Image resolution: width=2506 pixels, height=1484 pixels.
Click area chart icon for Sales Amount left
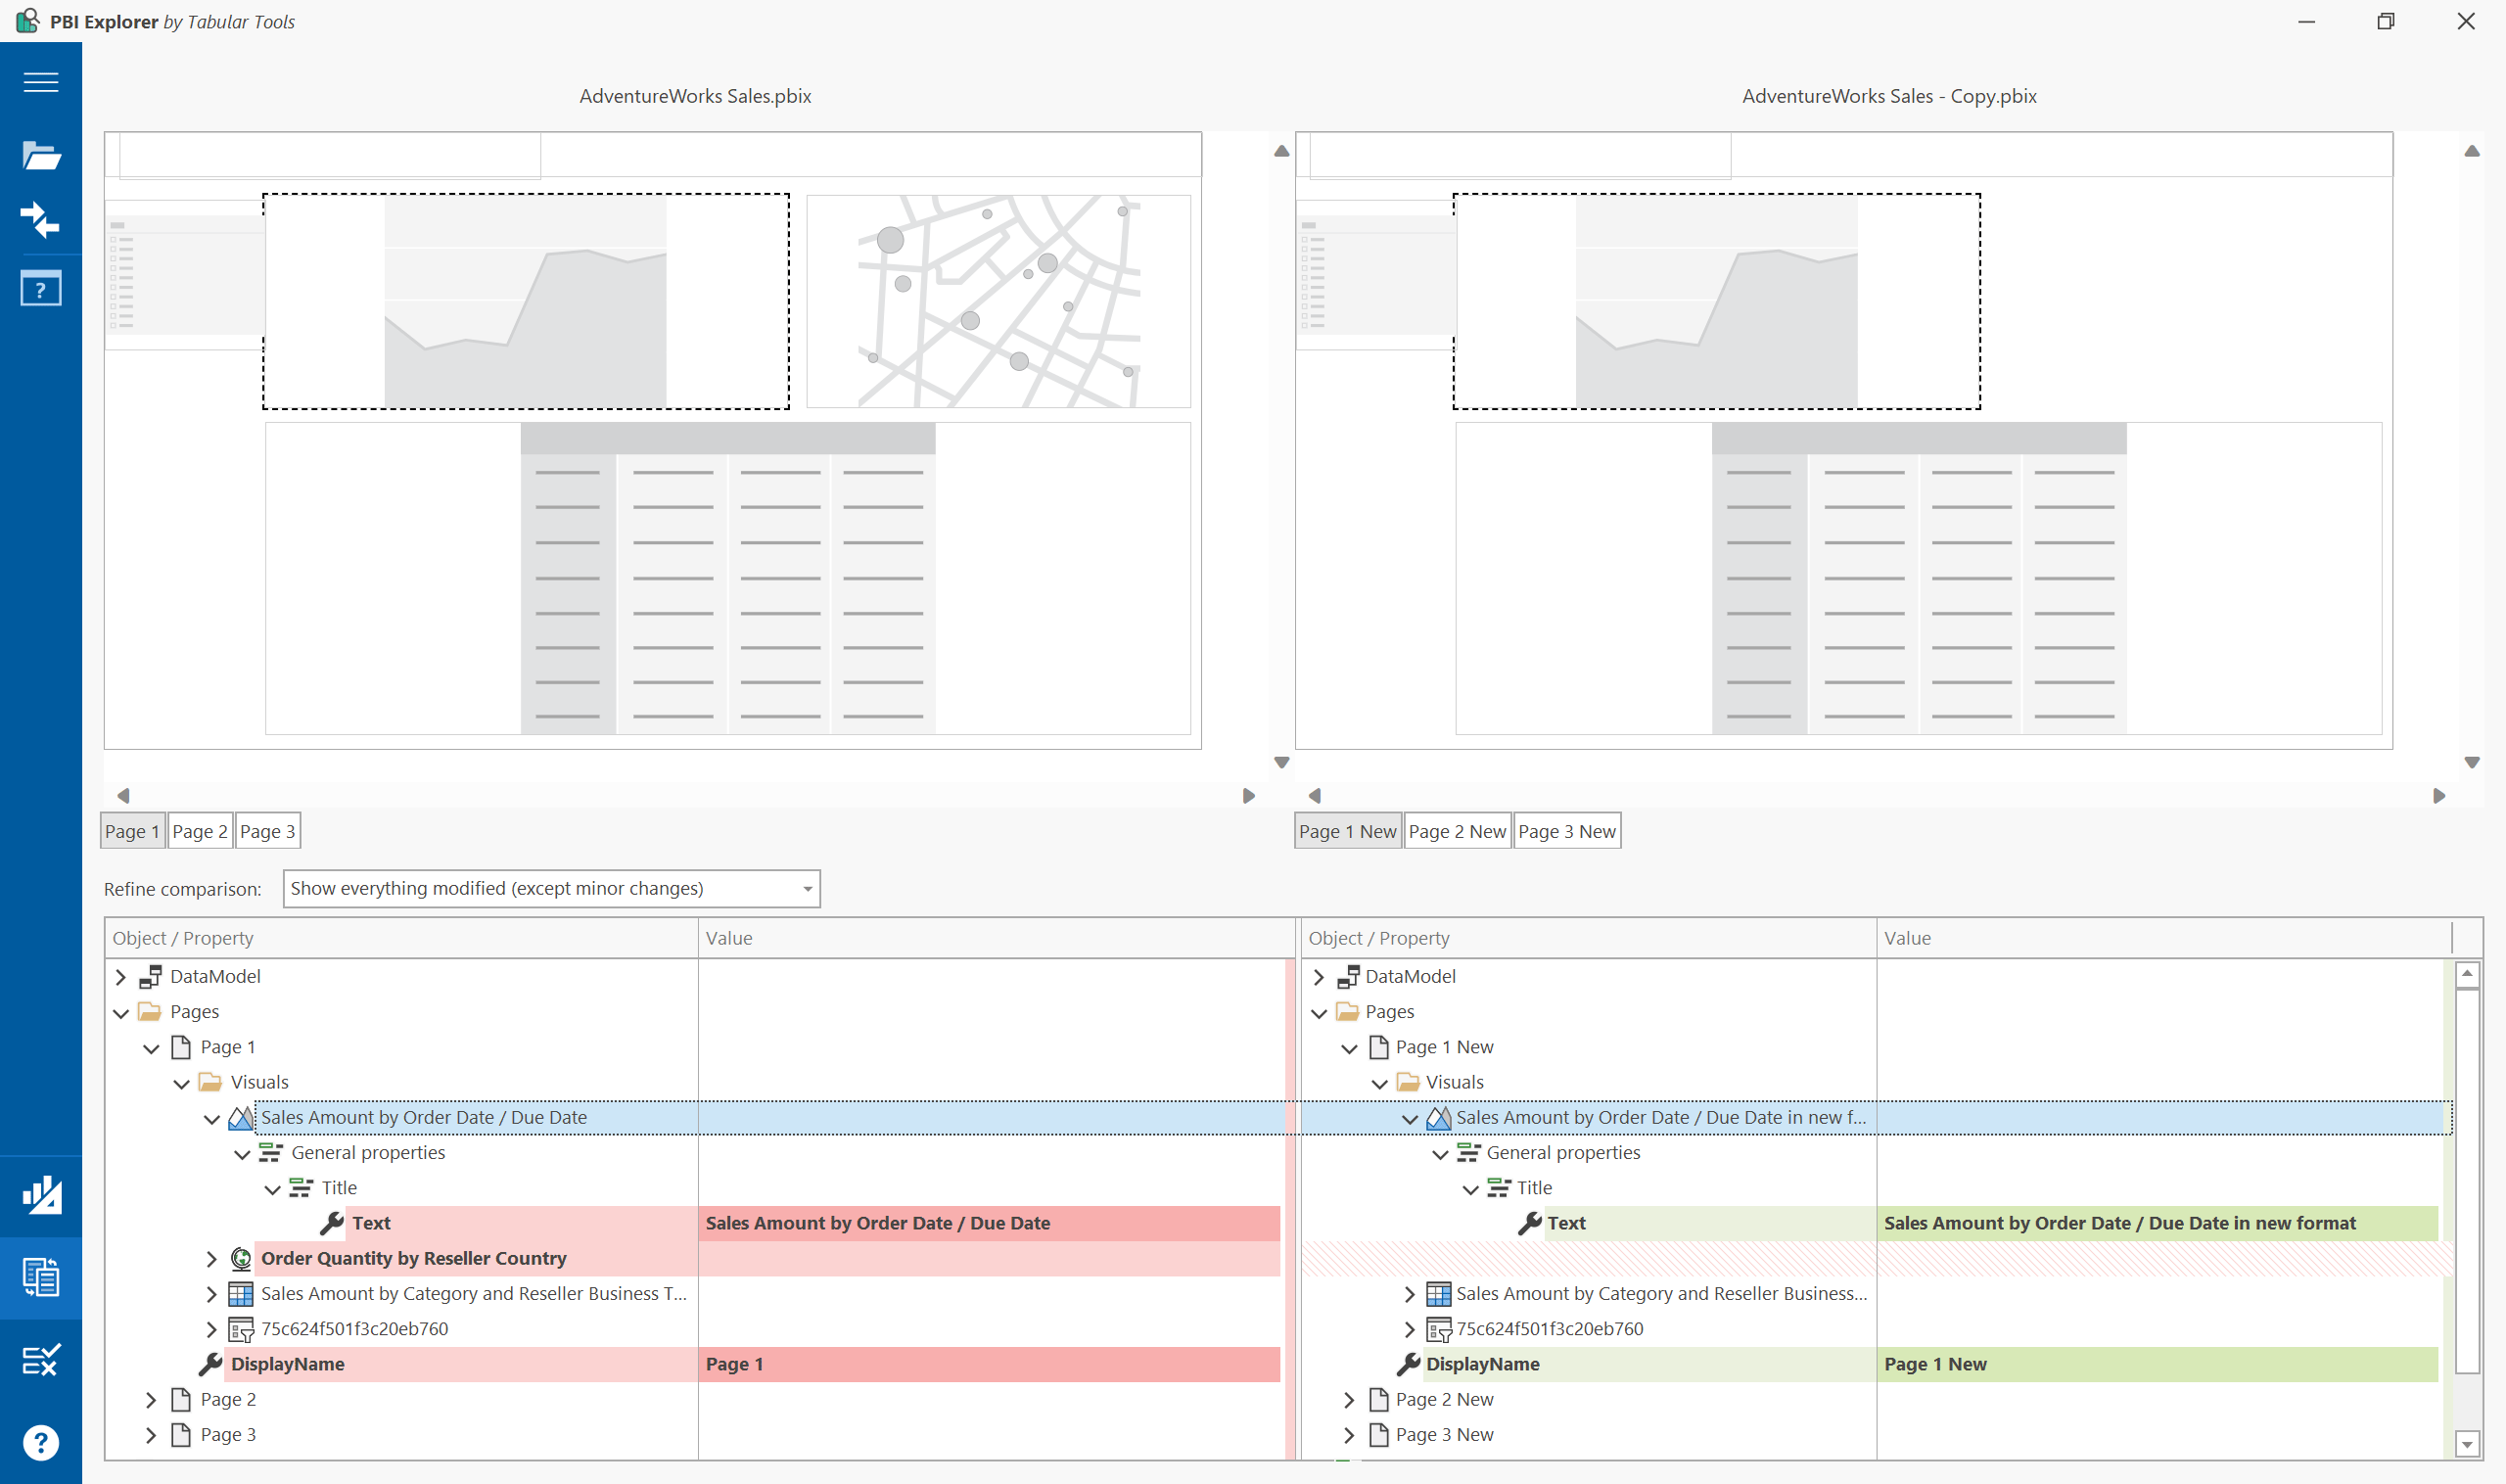241,1118
